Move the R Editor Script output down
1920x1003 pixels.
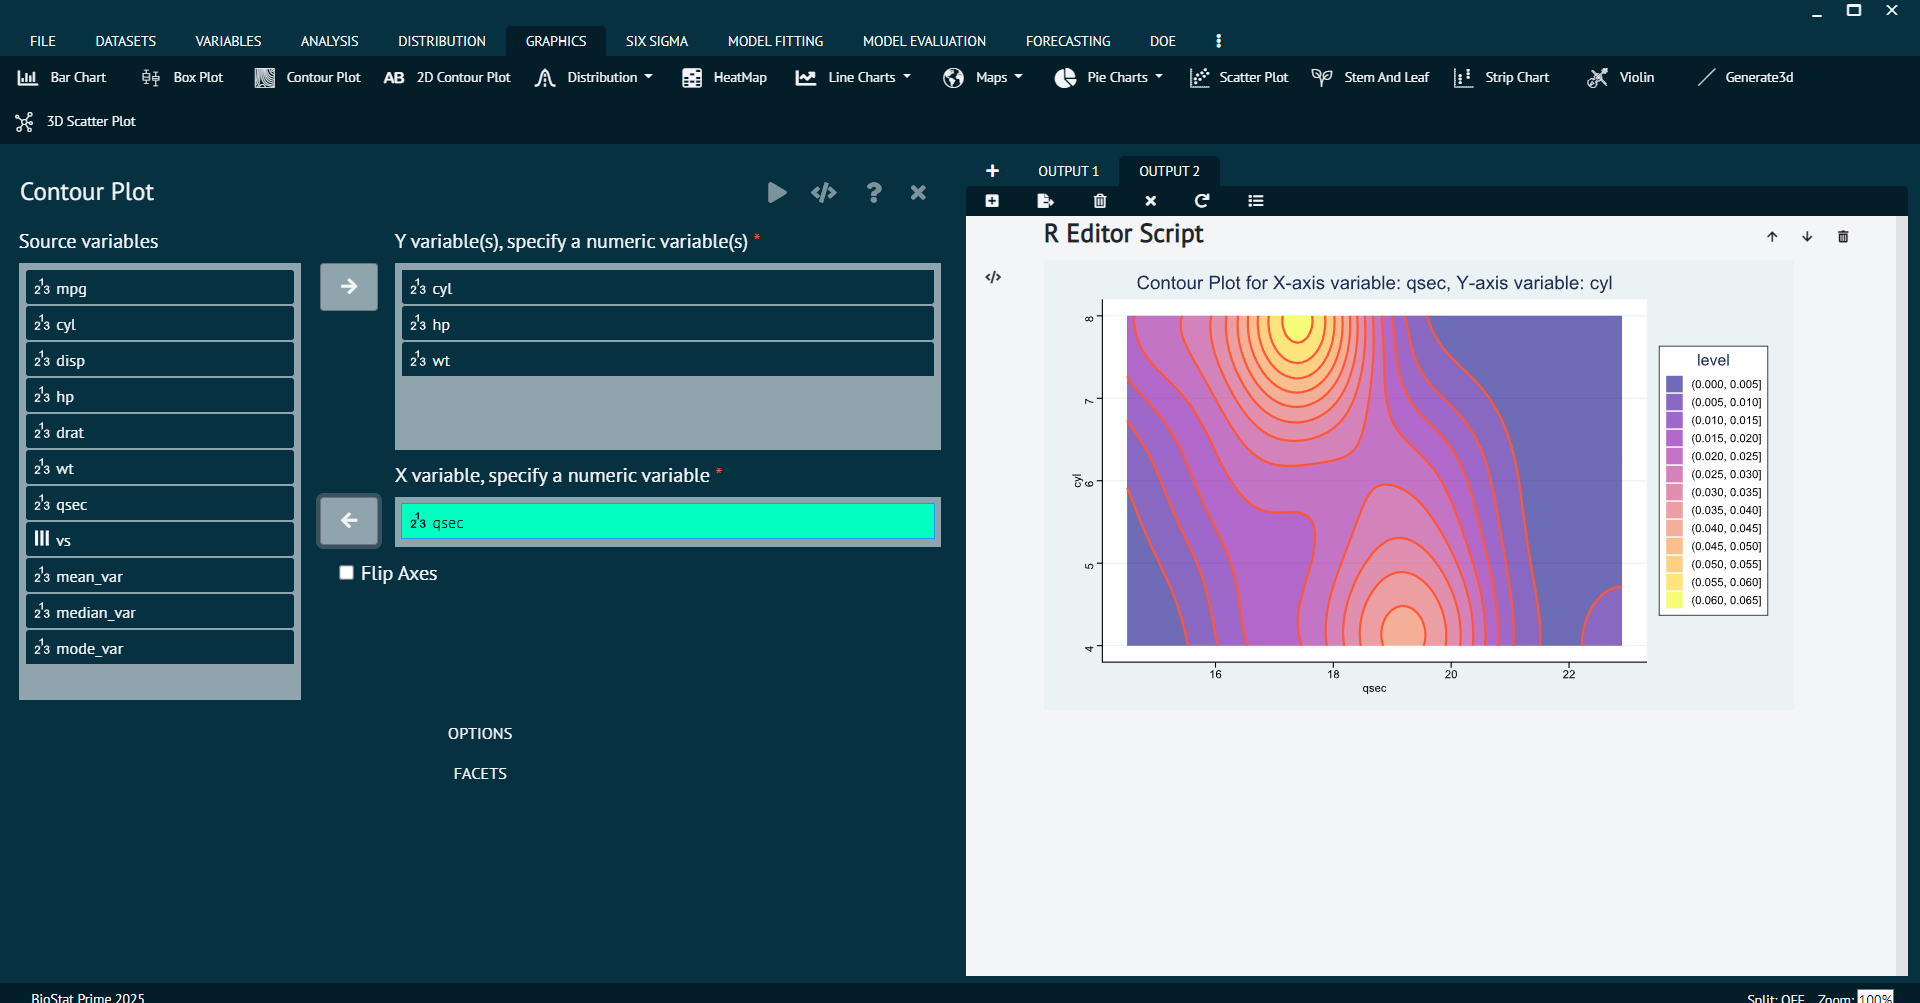pyautogui.click(x=1807, y=237)
